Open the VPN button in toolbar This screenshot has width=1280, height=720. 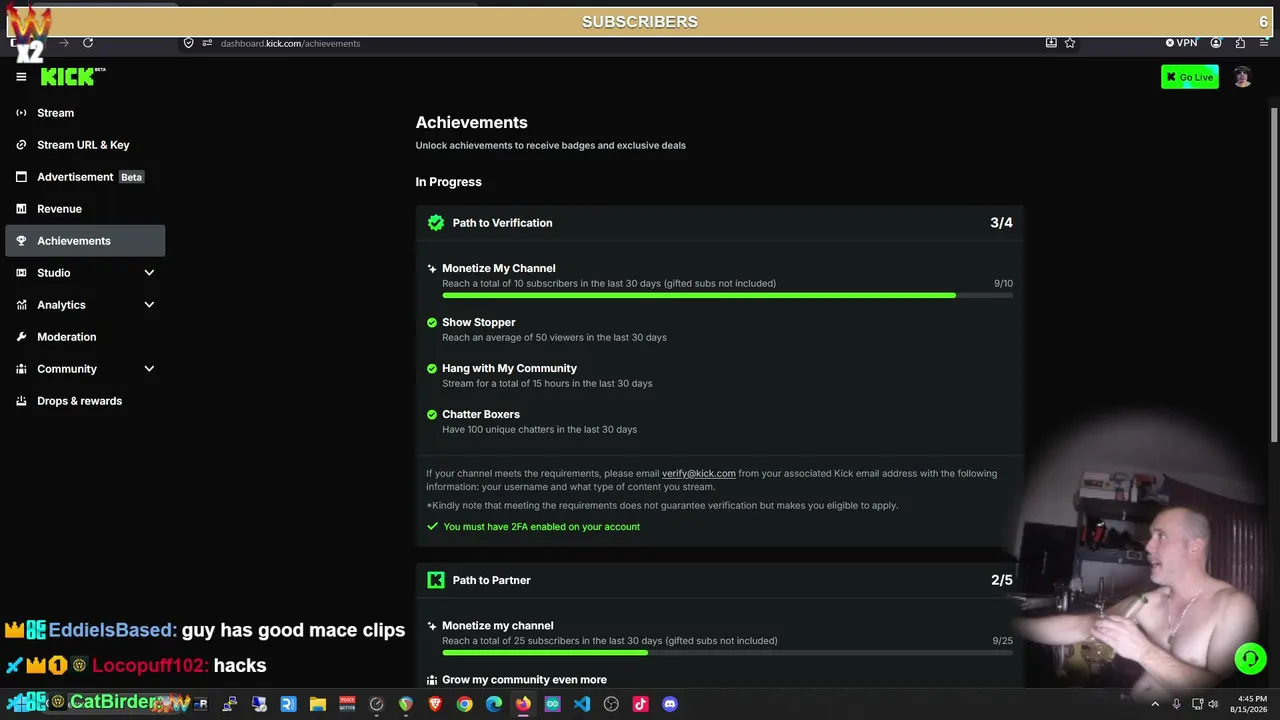[1181, 43]
